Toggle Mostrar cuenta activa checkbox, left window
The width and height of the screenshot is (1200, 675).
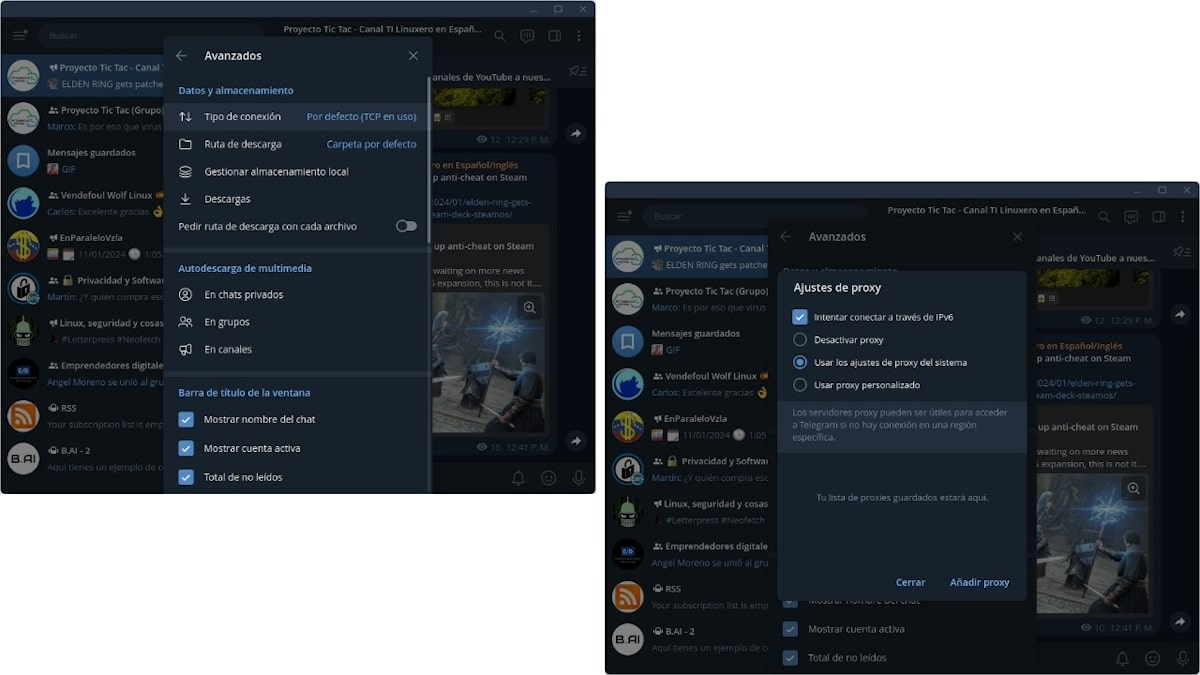186,448
